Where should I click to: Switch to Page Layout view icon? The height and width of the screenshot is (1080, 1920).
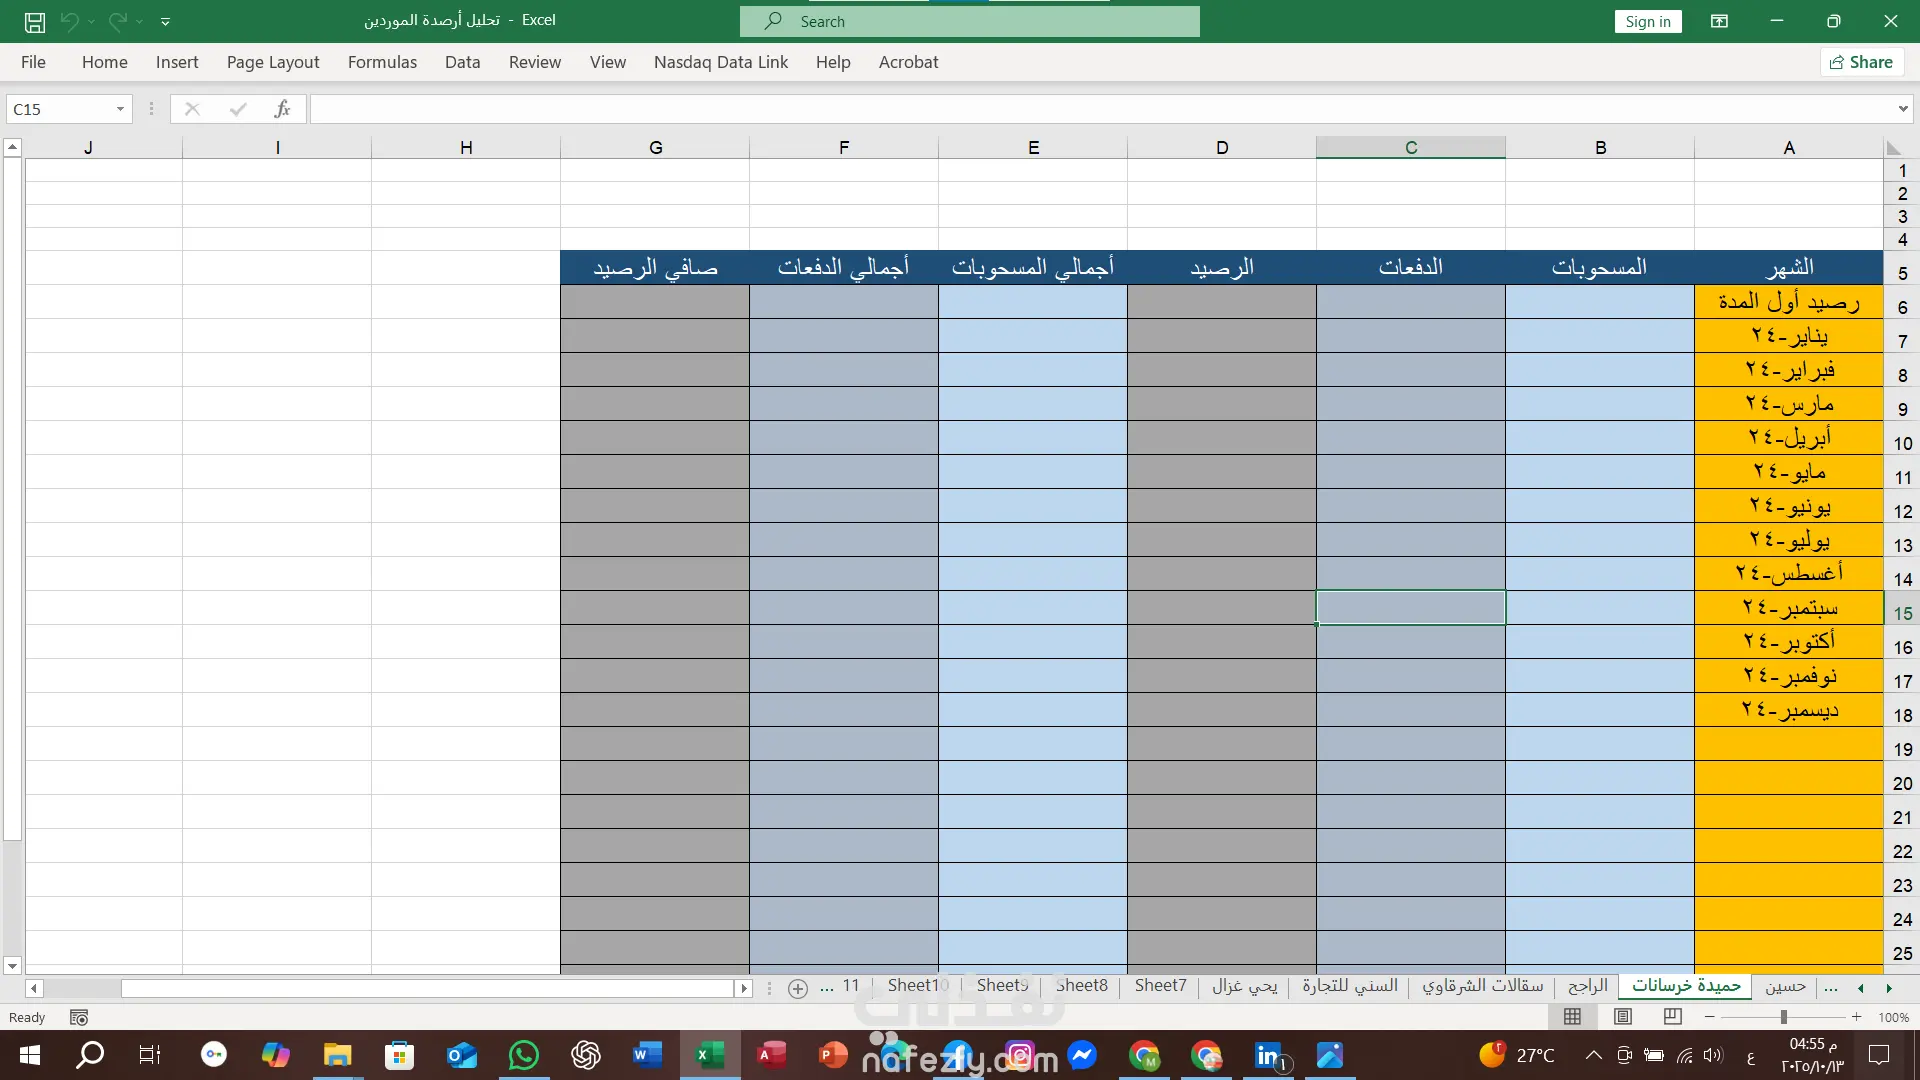[x=1623, y=1017]
